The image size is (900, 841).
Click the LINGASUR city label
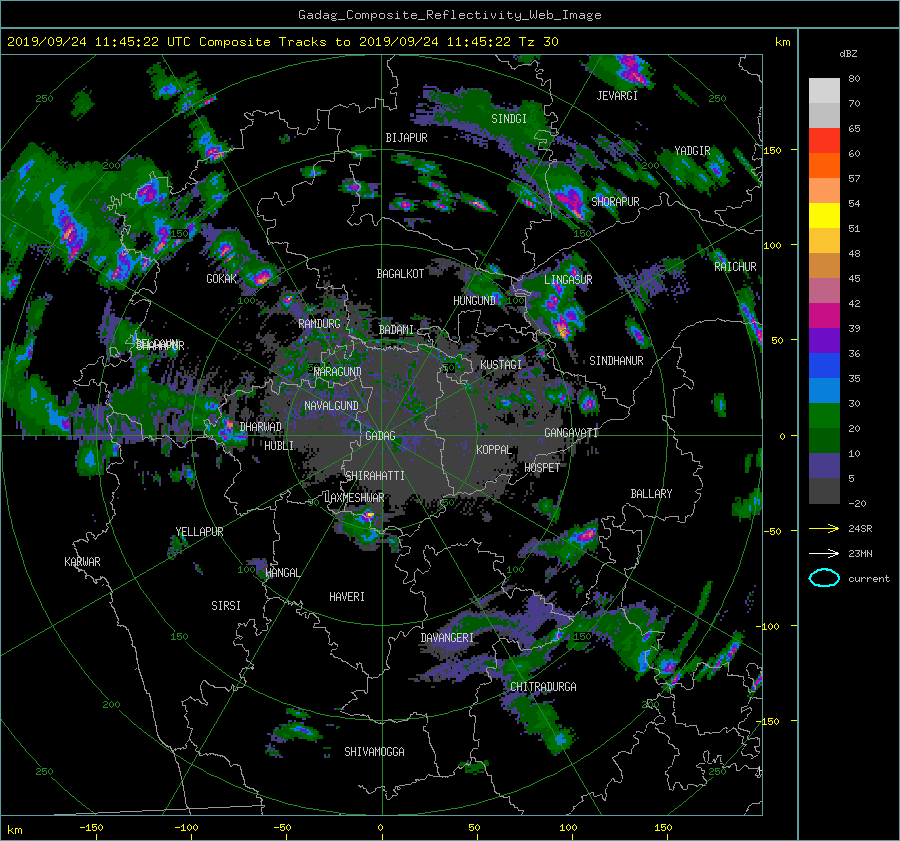(x=568, y=280)
